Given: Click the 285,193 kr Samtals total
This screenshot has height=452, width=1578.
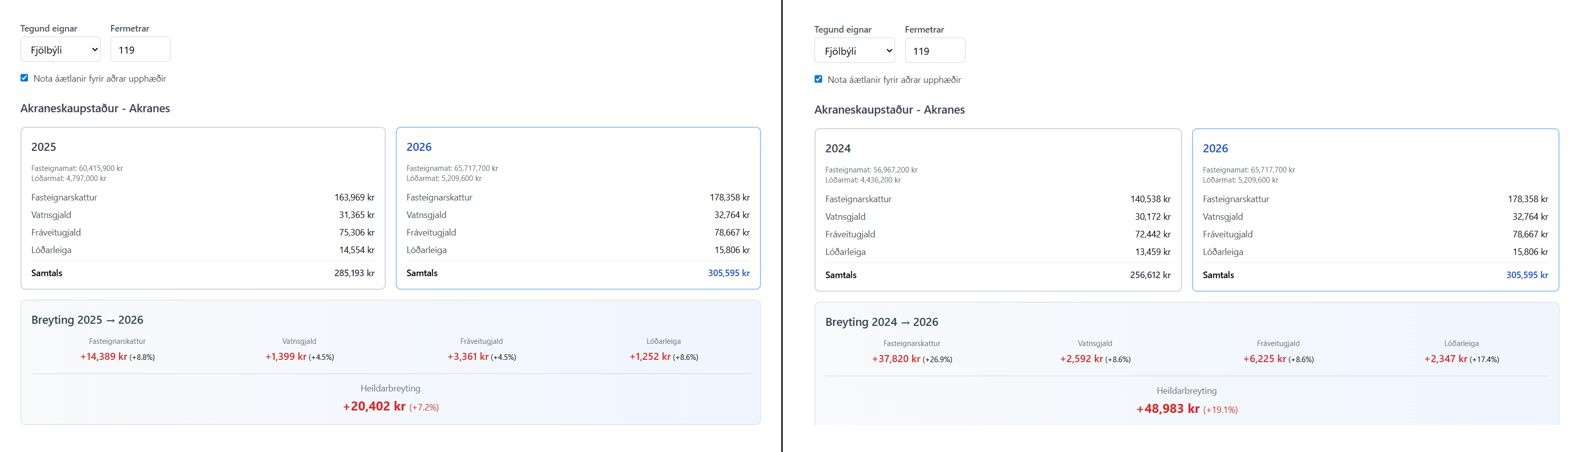Looking at the screenshot, I should pyautogui.click(x=354, y=273).
